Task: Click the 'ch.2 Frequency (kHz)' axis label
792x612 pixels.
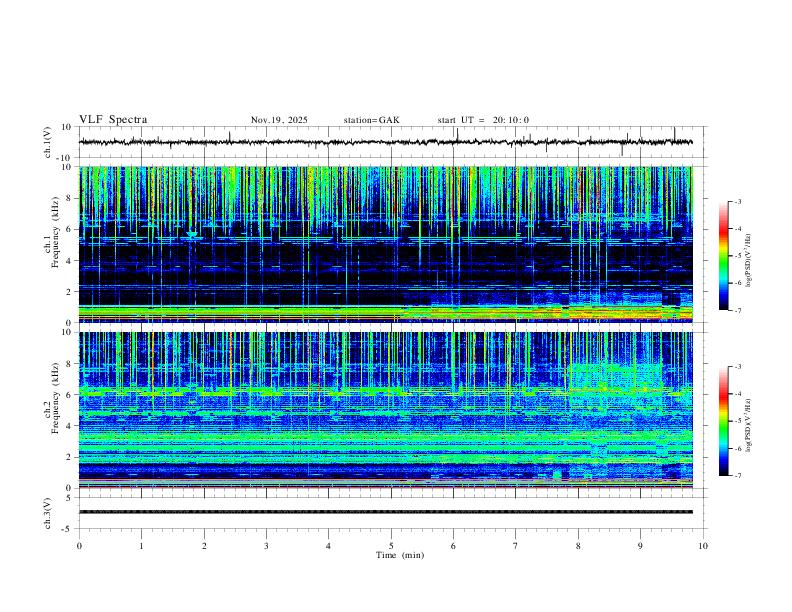Action: 51,398
